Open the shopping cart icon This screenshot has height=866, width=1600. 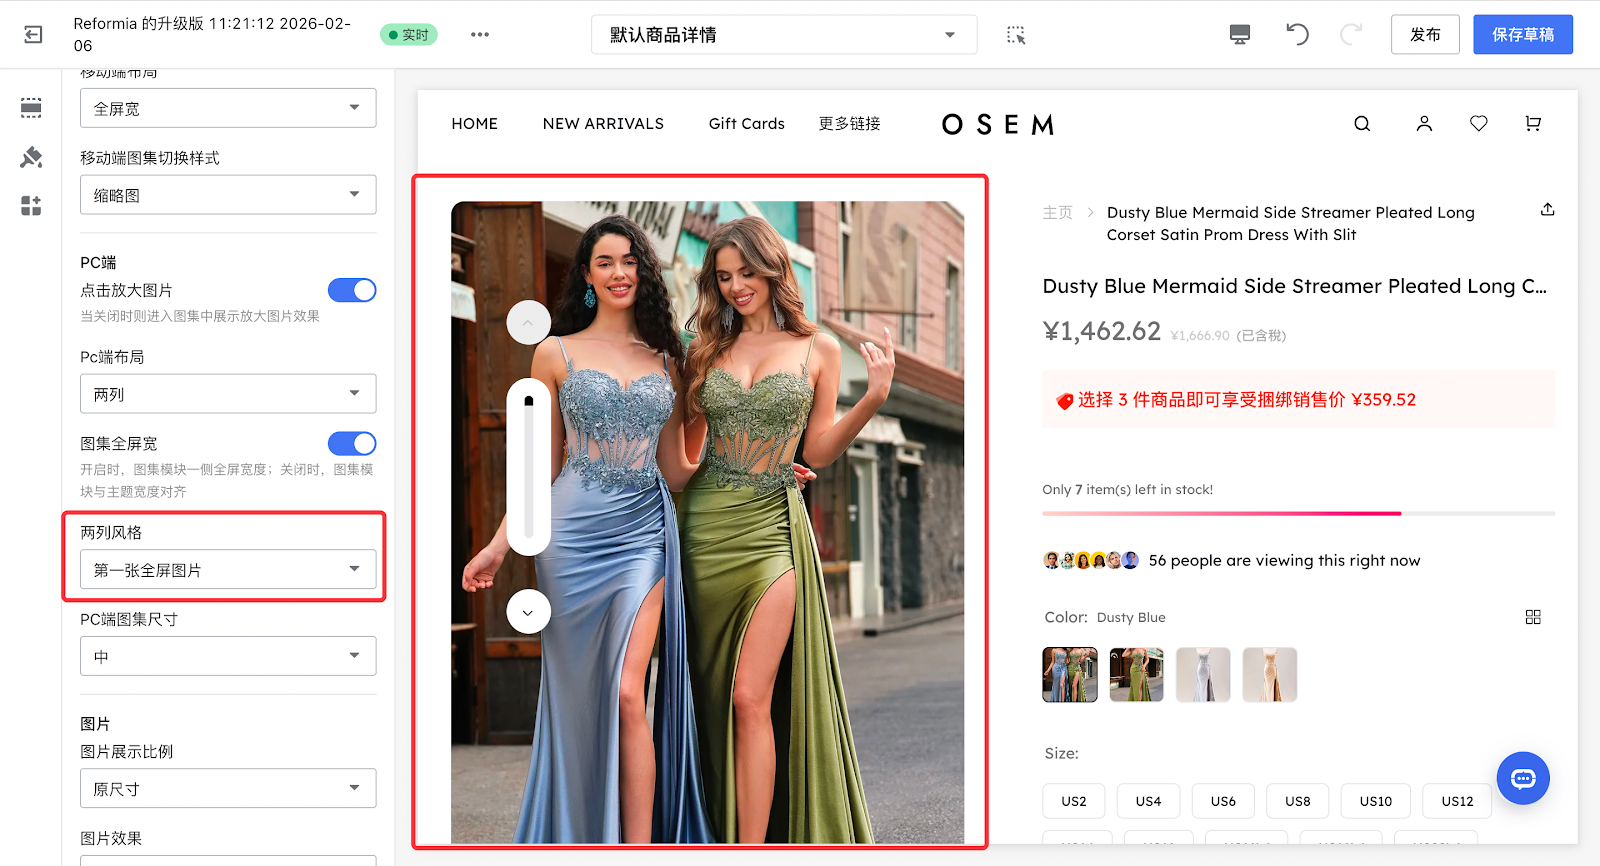1532,124
